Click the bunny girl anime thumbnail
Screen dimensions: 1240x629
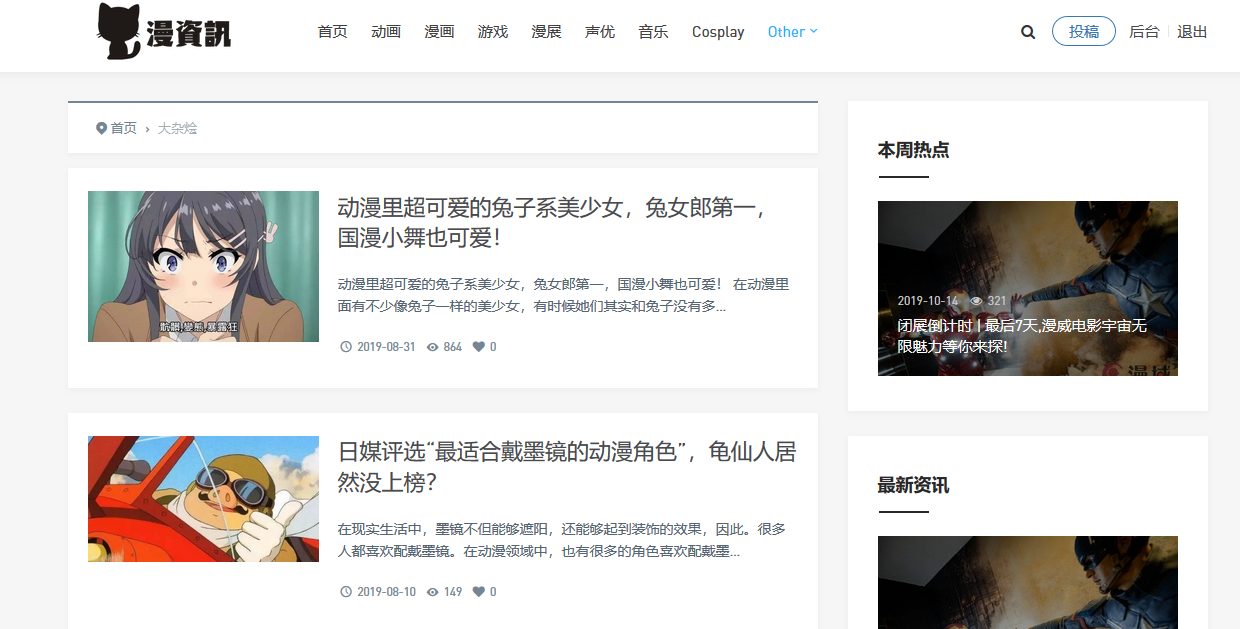point(203,266)
